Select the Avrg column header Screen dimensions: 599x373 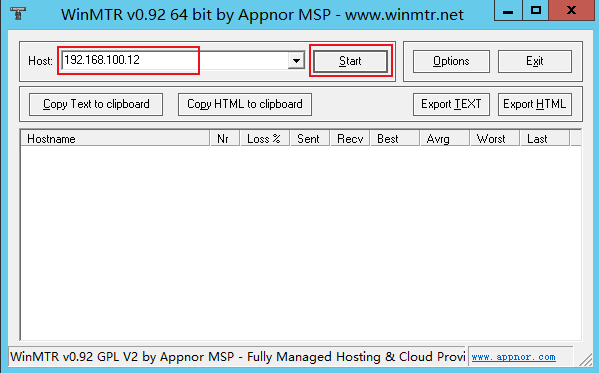[x=444, y=138]
